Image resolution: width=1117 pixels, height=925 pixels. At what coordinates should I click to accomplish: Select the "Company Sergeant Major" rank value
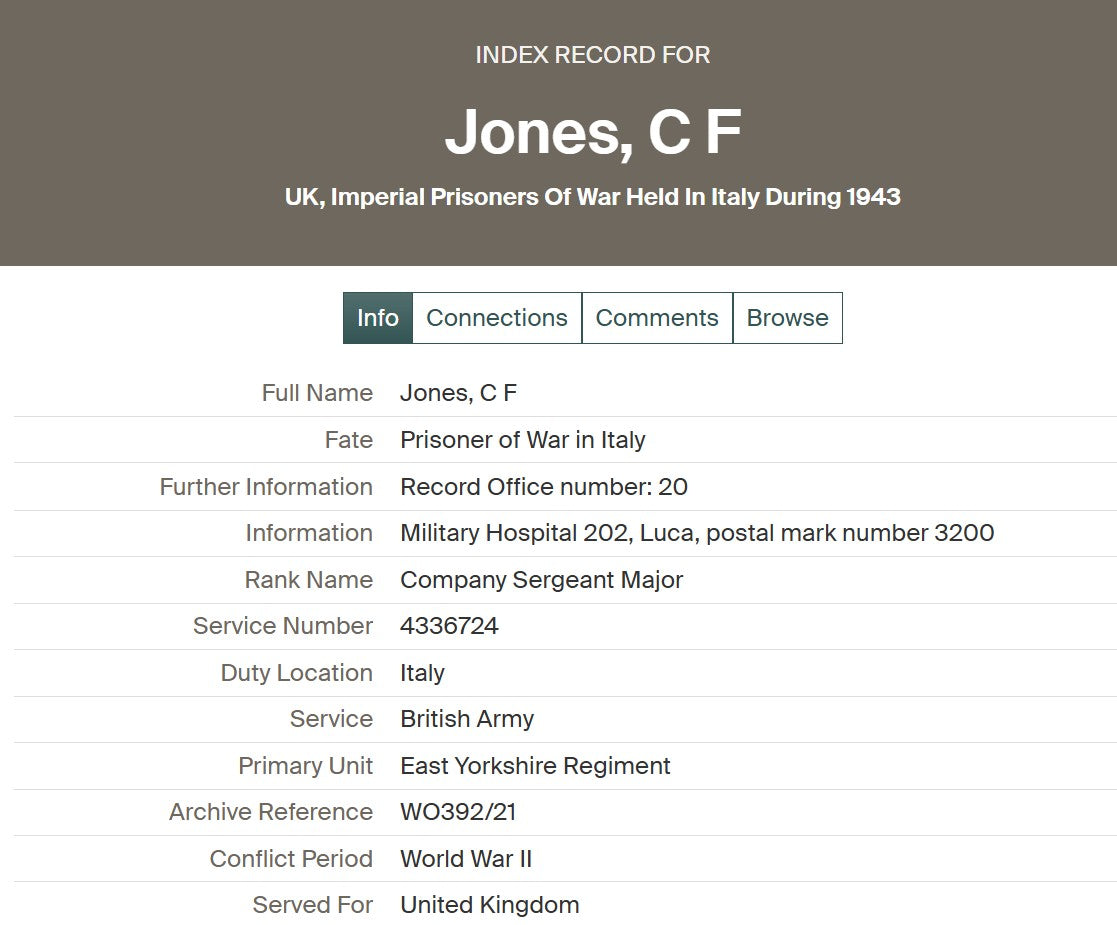click(541, 580)
